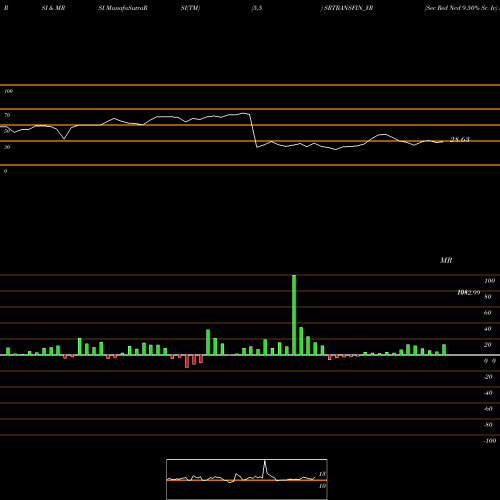Click the RSI axis label 50
The height and width of the screenshot is (500, 500).
[x=7, y=131]
